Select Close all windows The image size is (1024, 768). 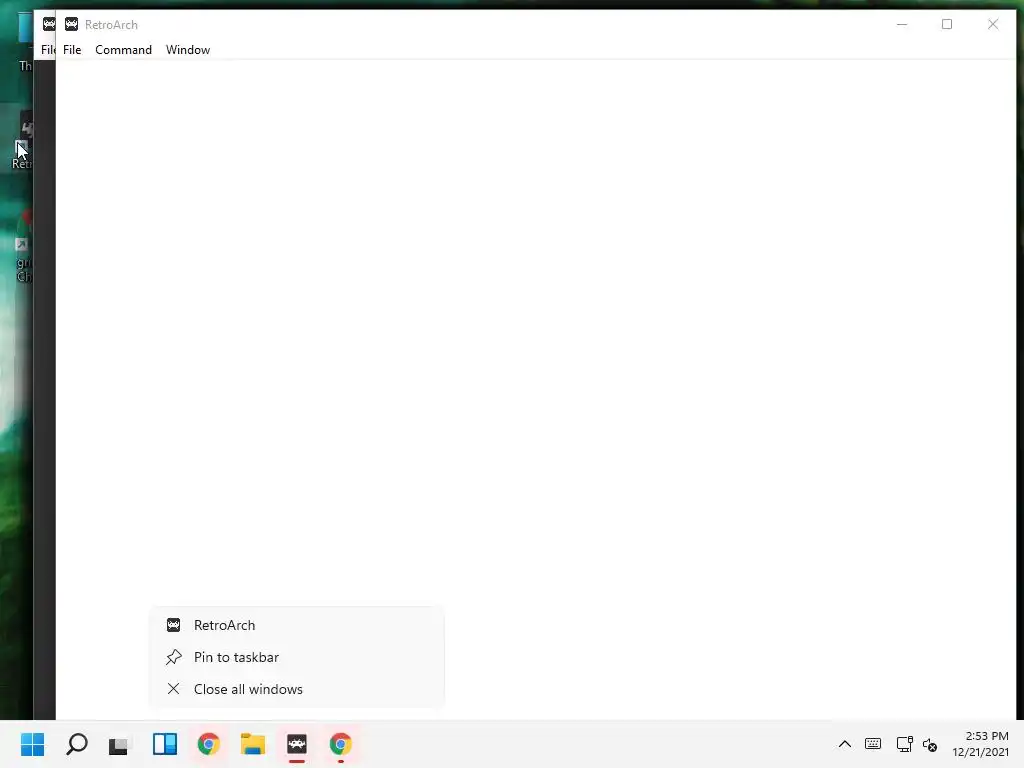pyautogui.click(x=296, y=689)
